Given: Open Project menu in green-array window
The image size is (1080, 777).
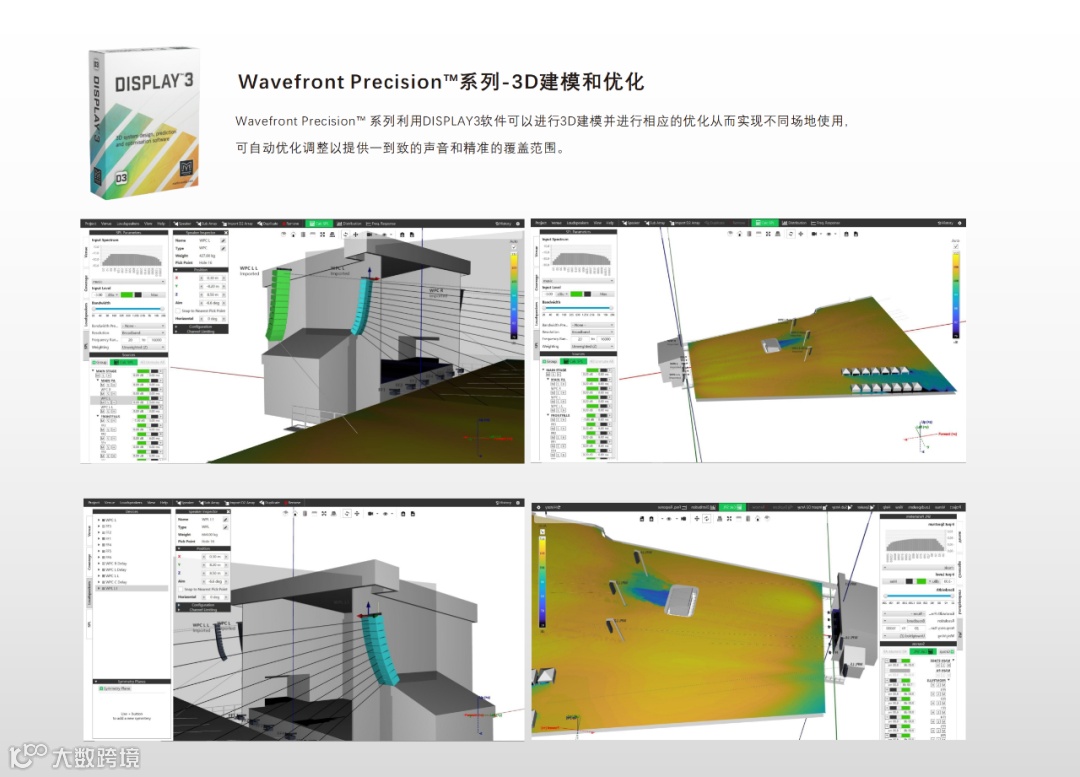Looking at the screenshot, I should (x=90, y=224).
